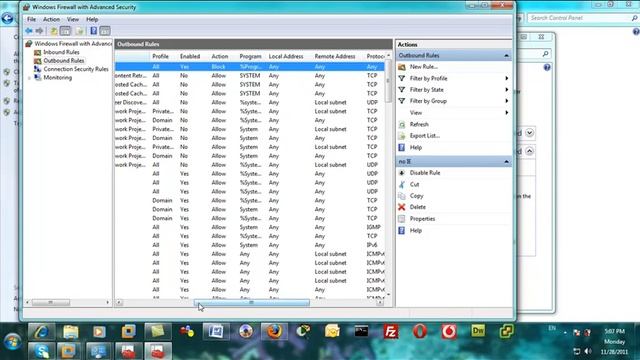Click the rules list vertical scrollbar thumb
640x360 pixels.
[x=388, y=82]
